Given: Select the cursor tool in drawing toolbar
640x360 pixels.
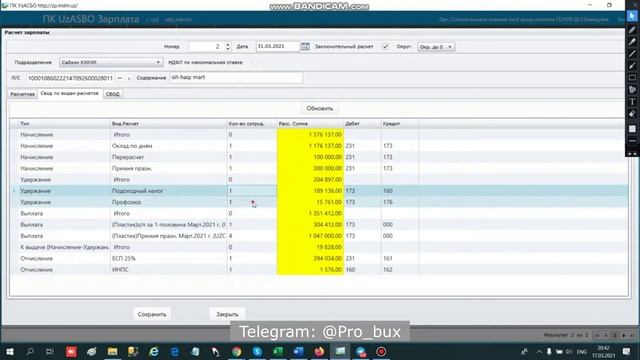Looking at the screenshot, I should coord(632,17).
